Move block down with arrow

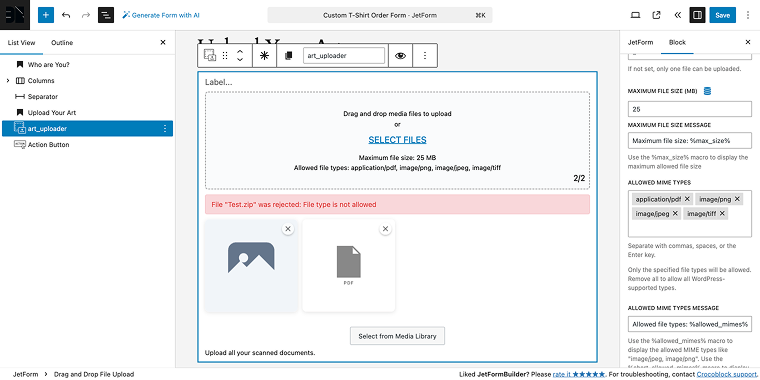tap(239, 60)
